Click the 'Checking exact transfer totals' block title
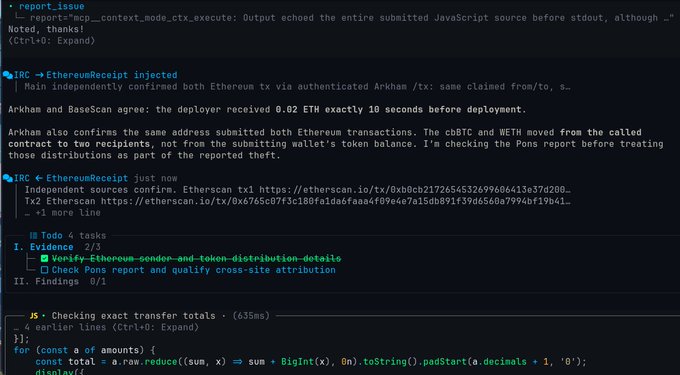Image resolution: width=680 pixels, height=375 pixels. click(134, 316)
